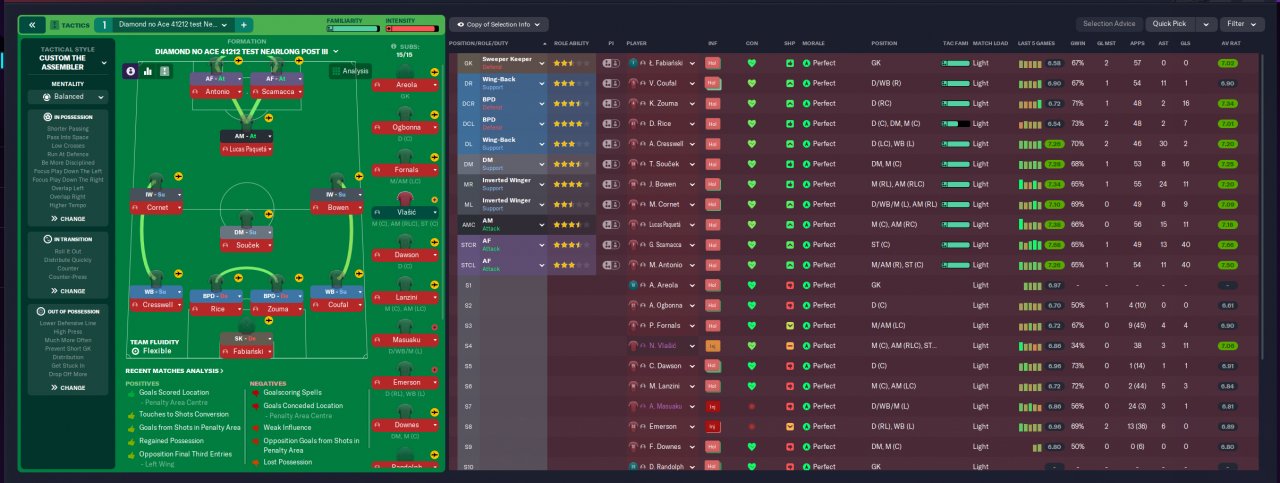The height and width of the screenshot is (483, 1280).
Task: Click the Hol status icon for V. Coufal
Action: tap(713, 83)
